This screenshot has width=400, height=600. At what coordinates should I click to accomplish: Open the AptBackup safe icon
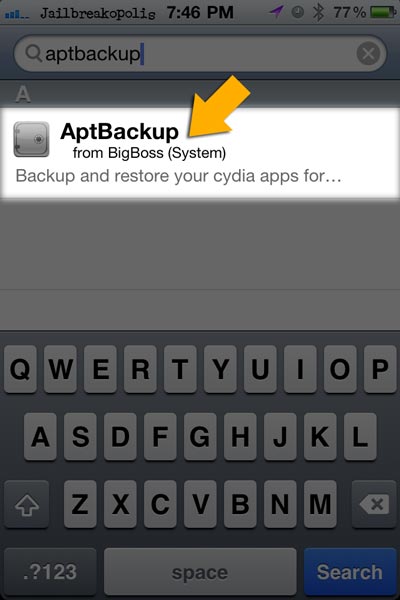[x=31, y=139]
